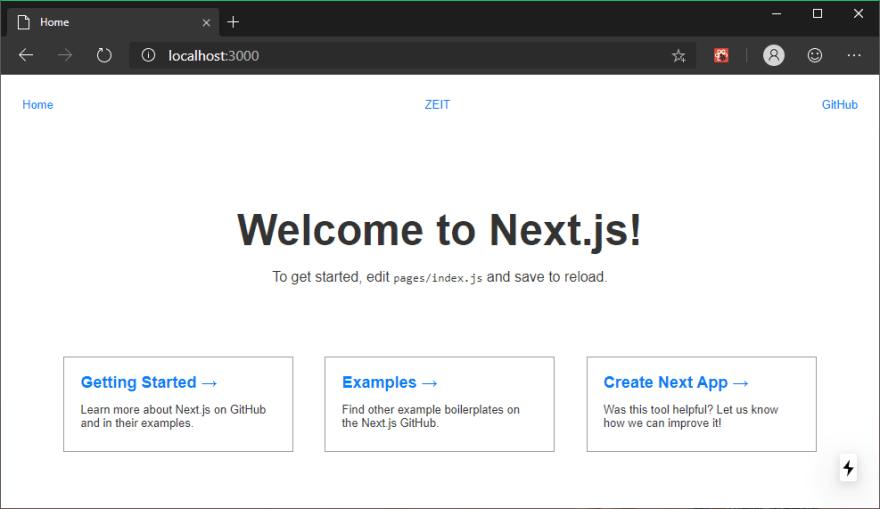Click the forward navigation arrow
The image size is (880, 509).
(x=65, y=55)
